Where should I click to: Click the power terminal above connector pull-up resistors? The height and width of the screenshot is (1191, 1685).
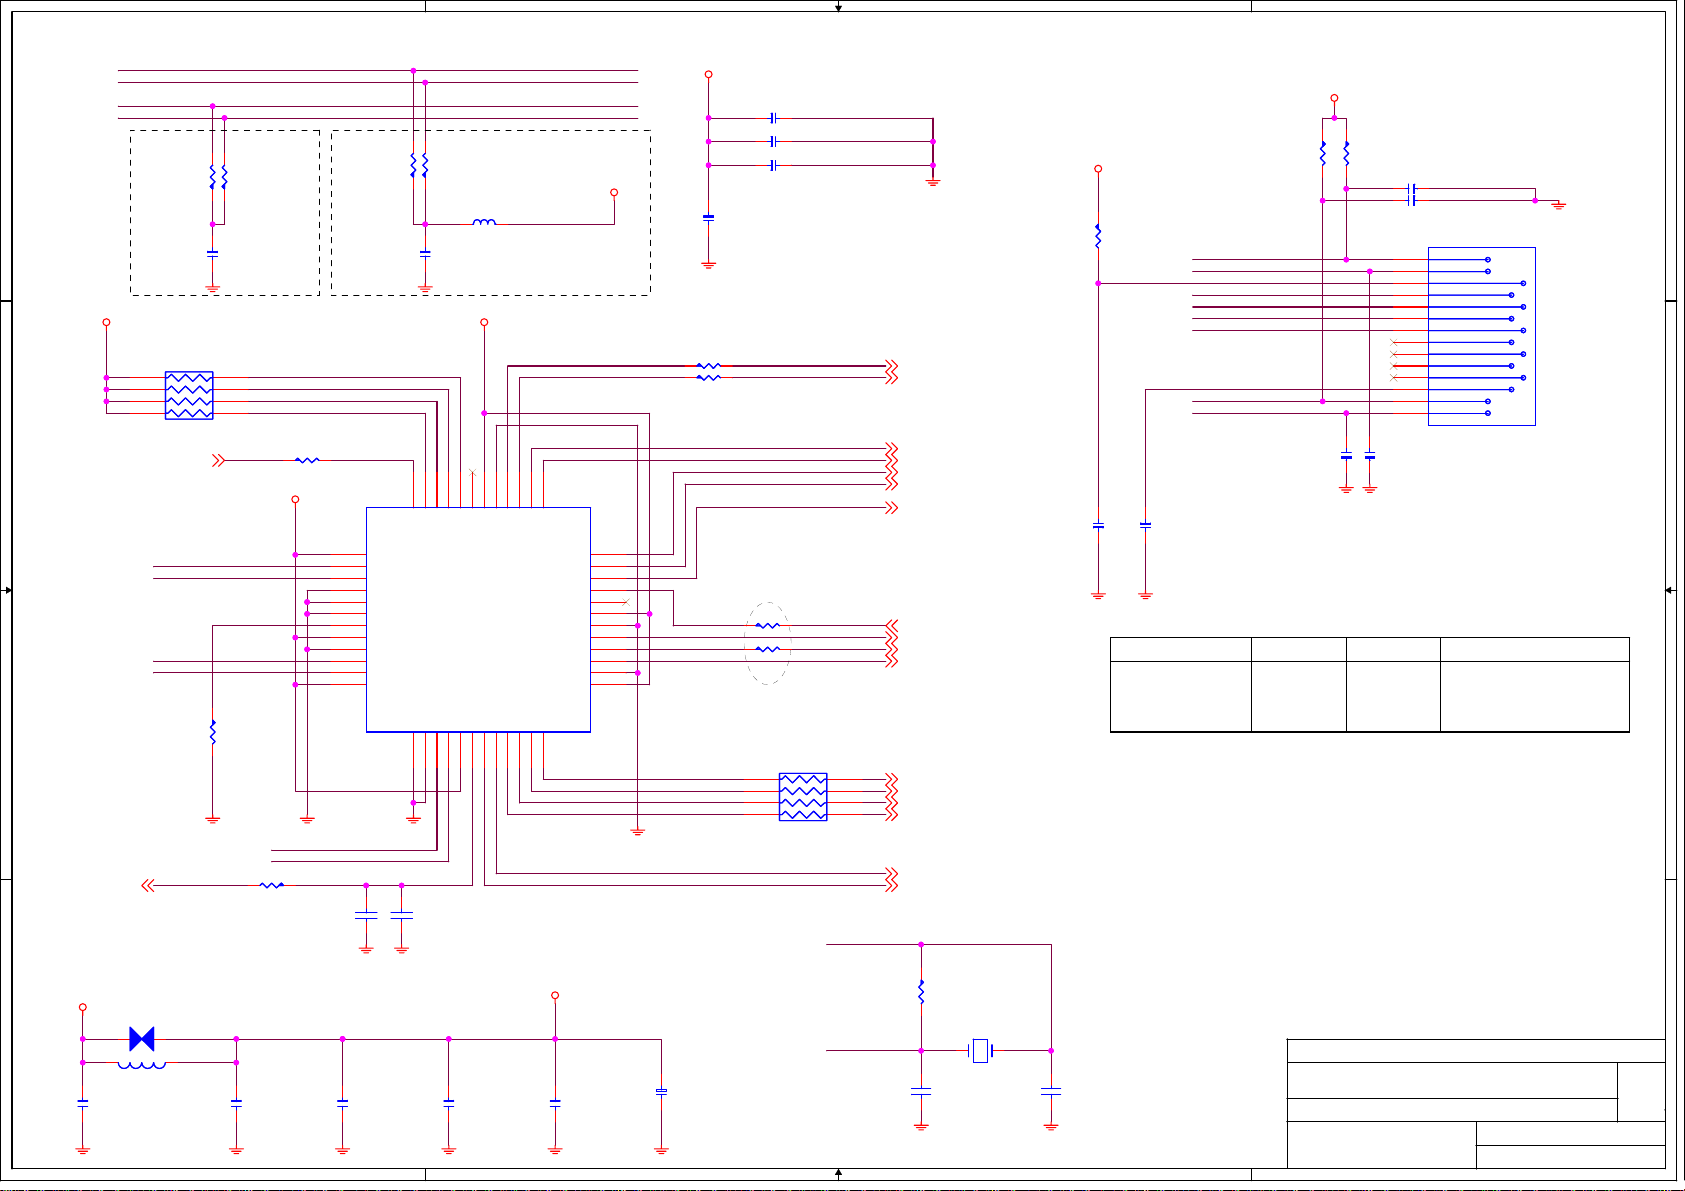(1334, 98)
